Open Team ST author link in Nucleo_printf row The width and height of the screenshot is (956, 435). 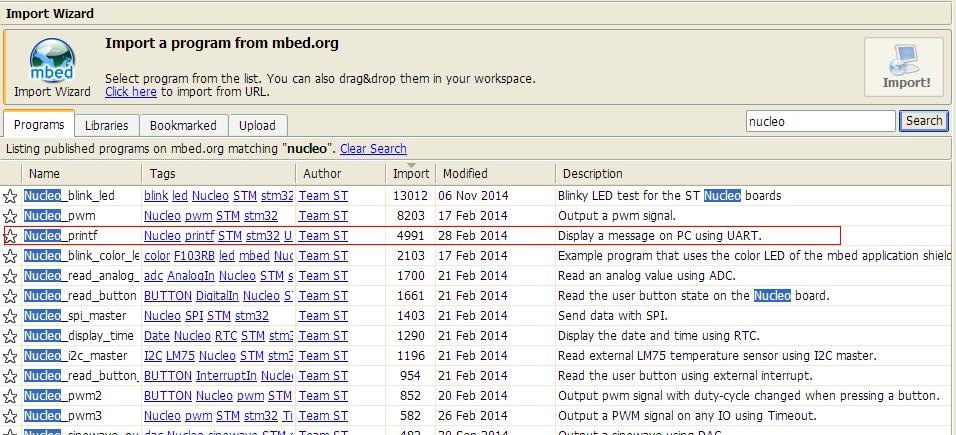323,235
